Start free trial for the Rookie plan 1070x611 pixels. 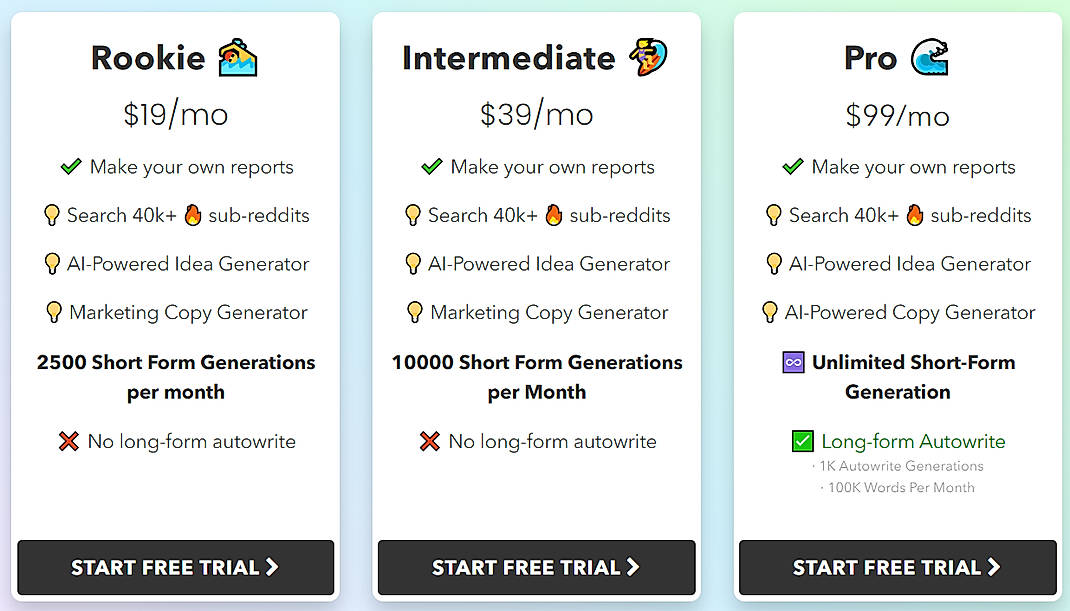[175, 567]
